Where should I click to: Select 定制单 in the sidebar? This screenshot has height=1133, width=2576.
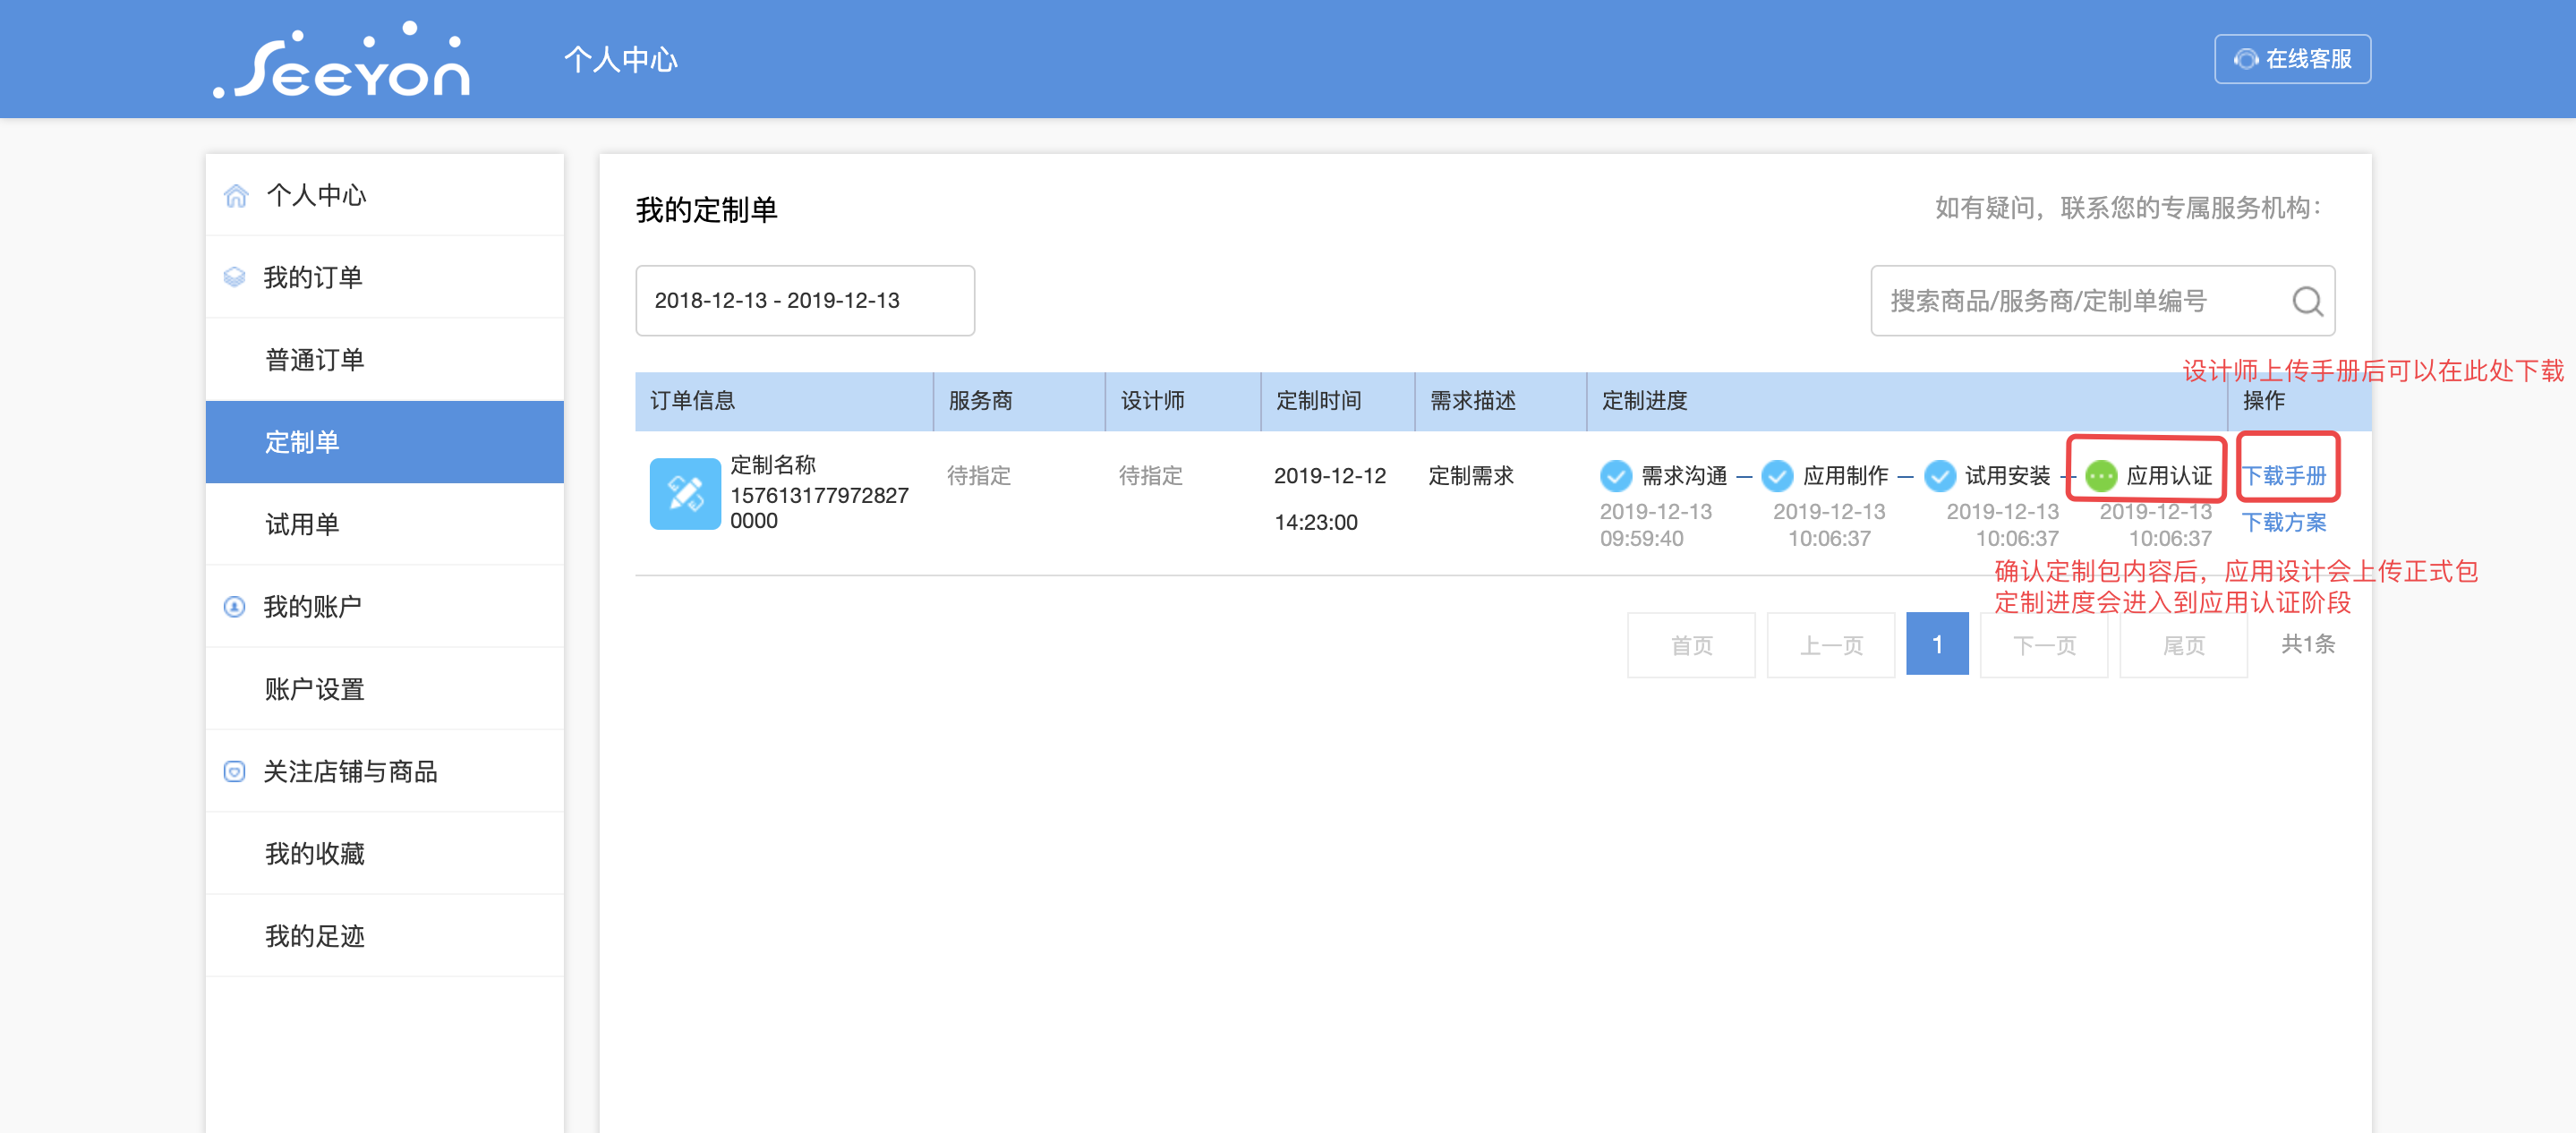[385, 442]
